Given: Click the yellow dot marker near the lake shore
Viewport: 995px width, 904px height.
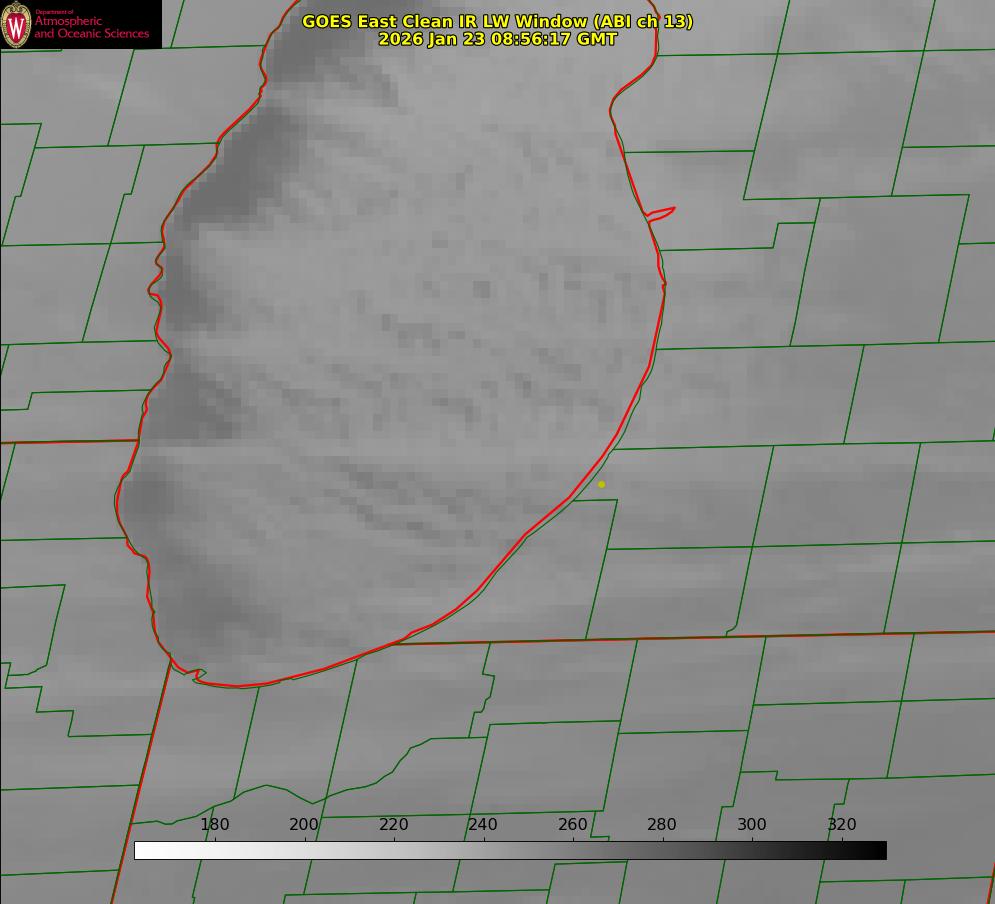Looking at the screenshot, I should pos(602,485).
